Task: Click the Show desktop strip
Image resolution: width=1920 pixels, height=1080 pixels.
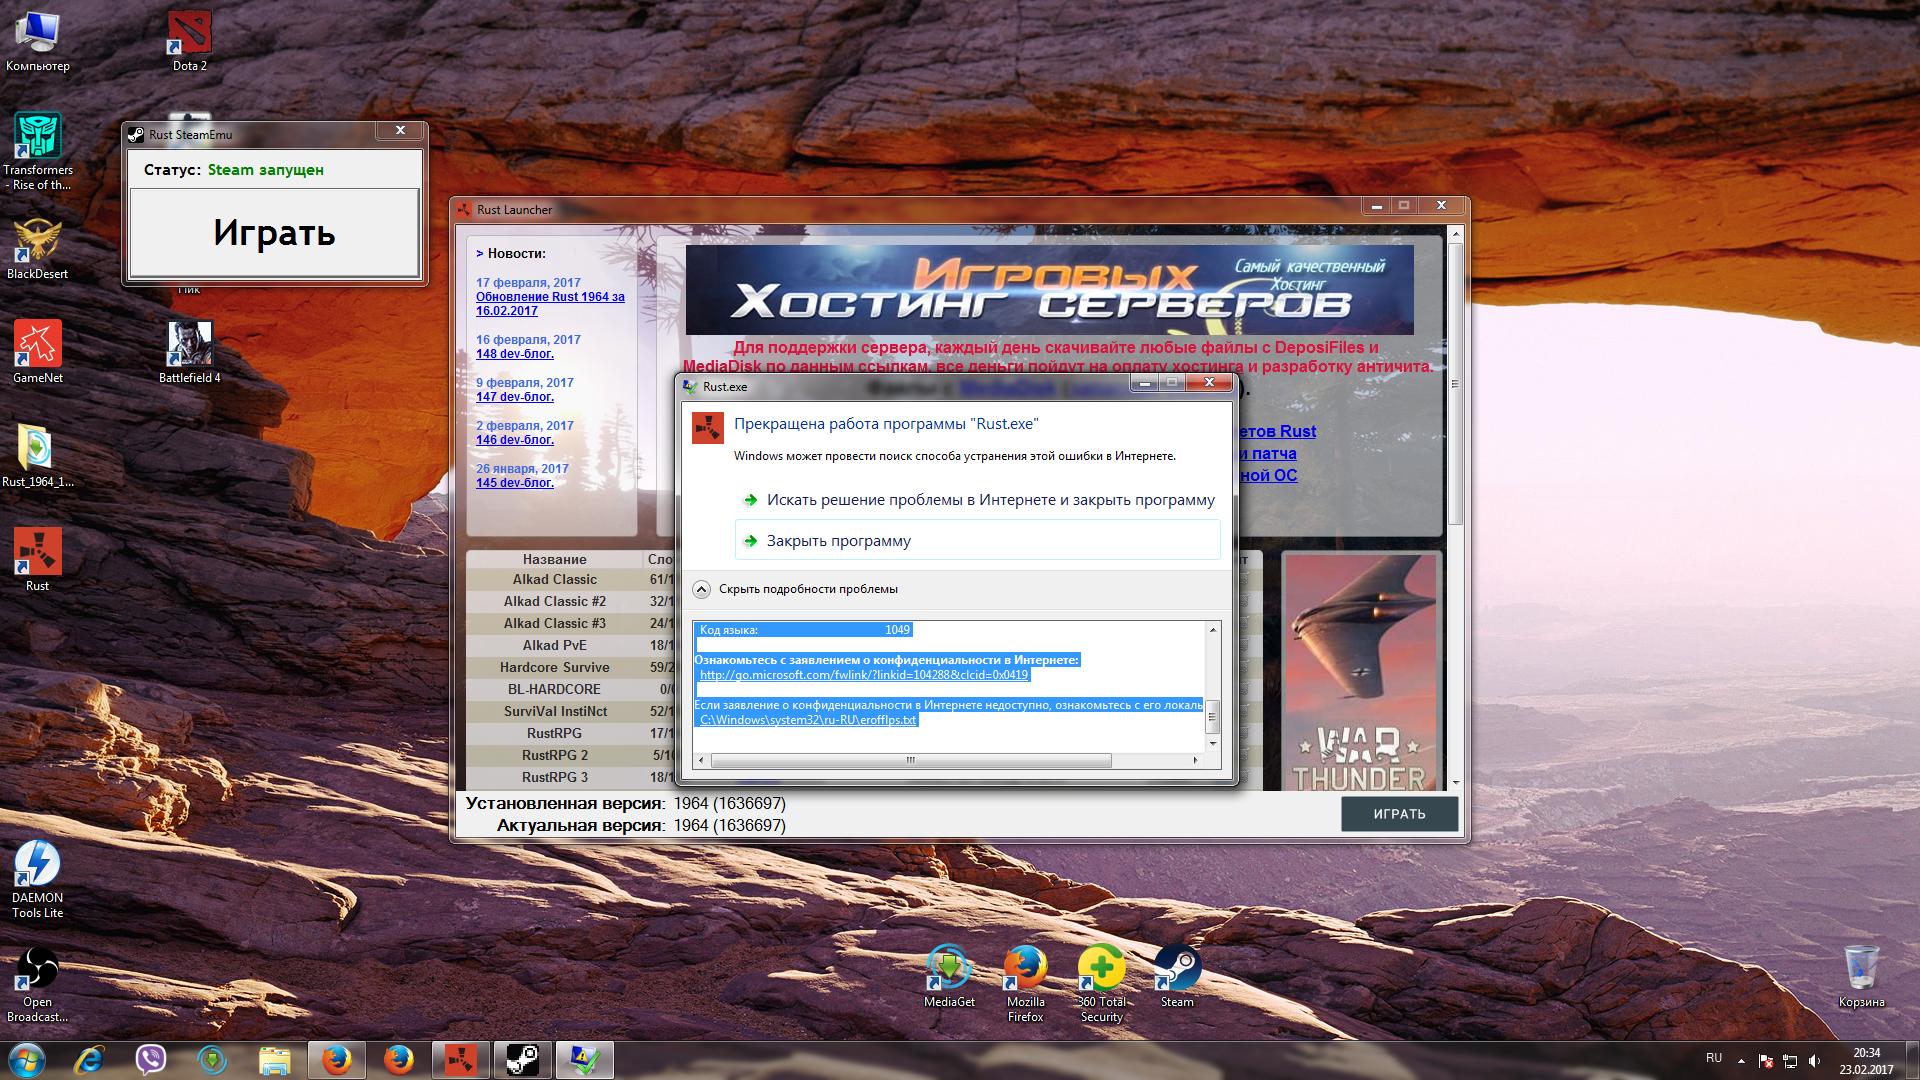Action: click(x=1912, y=1061)
